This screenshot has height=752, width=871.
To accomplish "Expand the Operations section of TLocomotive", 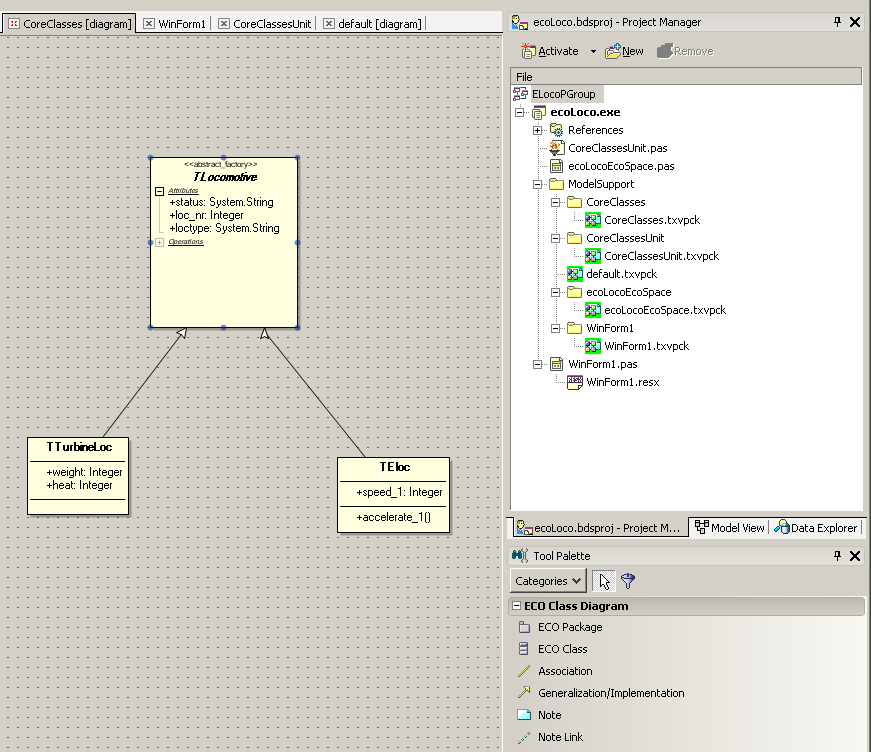I will click(159, 242).
